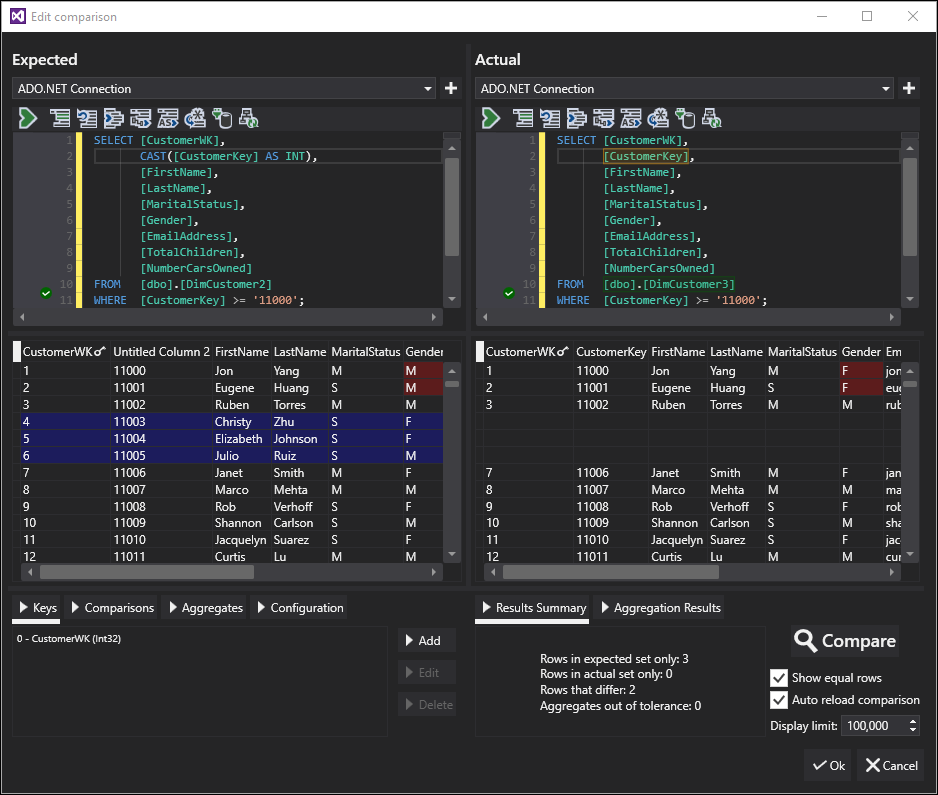The image size is (938, 795).
Task: Click the undo-arrow lines icon in Actual toolbar
Action: point(549,118)
